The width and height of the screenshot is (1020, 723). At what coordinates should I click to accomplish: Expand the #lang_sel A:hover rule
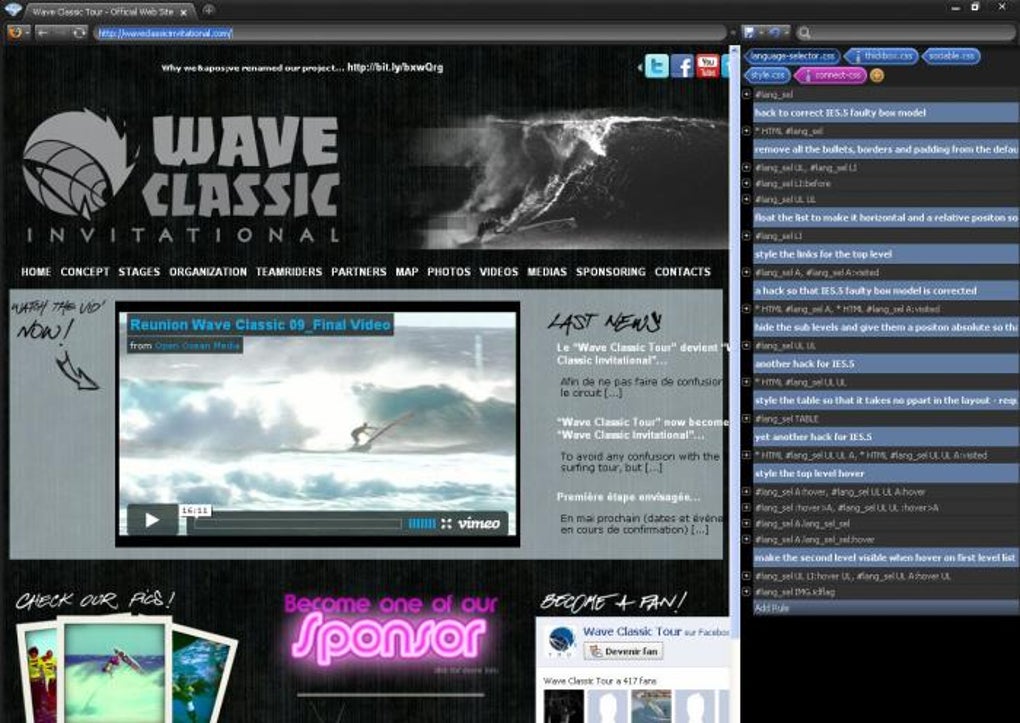pos(747,491)
